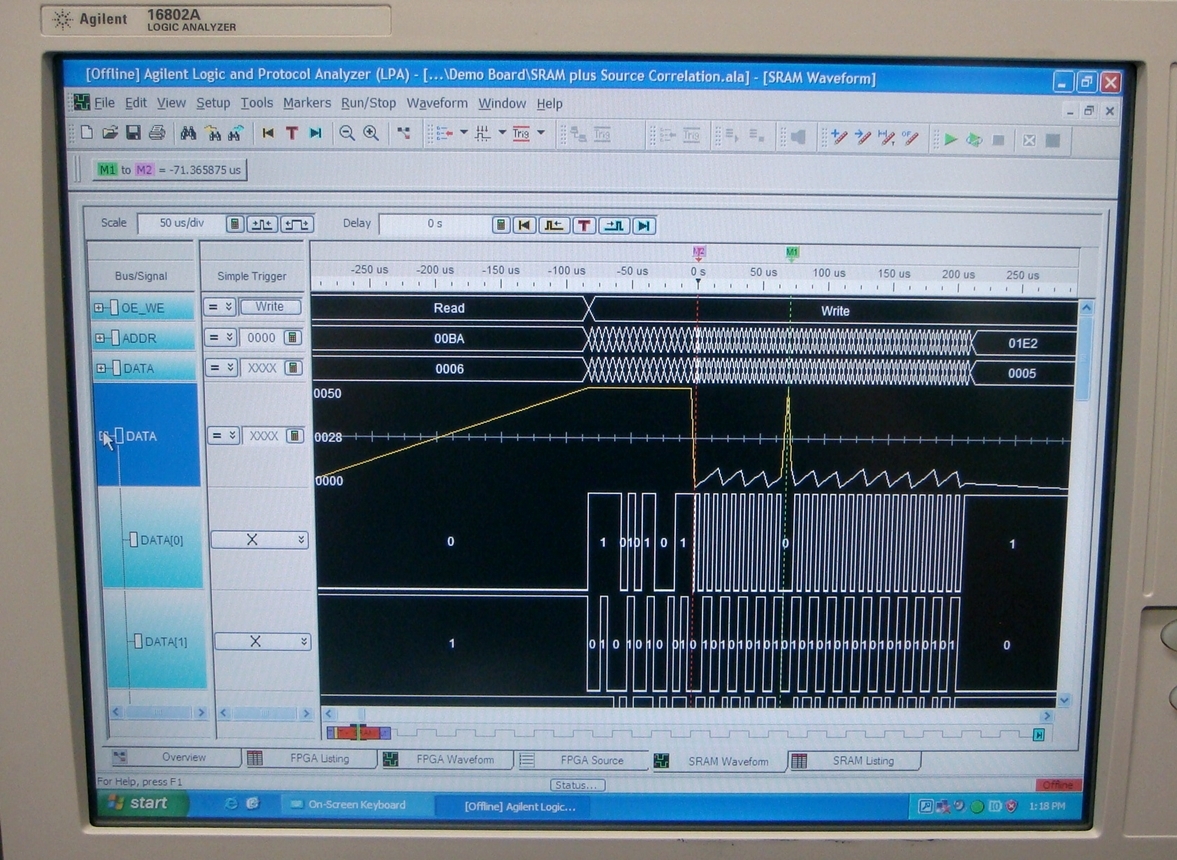
Task: Click Delay bar red T trigger button
Action: coord(584,226)
